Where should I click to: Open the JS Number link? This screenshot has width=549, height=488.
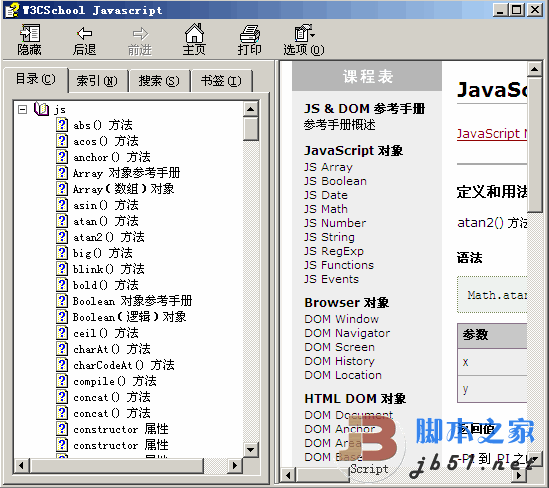pos(335,223)
